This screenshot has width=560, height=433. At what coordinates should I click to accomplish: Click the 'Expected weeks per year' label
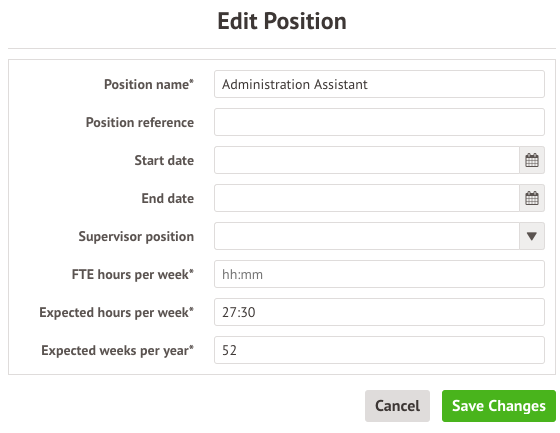(118, 350)
